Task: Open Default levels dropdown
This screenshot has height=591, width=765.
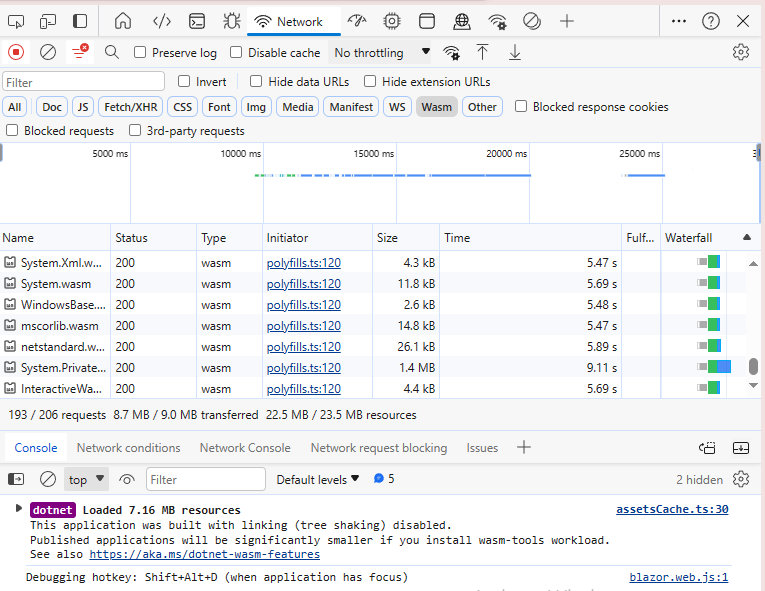Action: click(x=318, y=480)
